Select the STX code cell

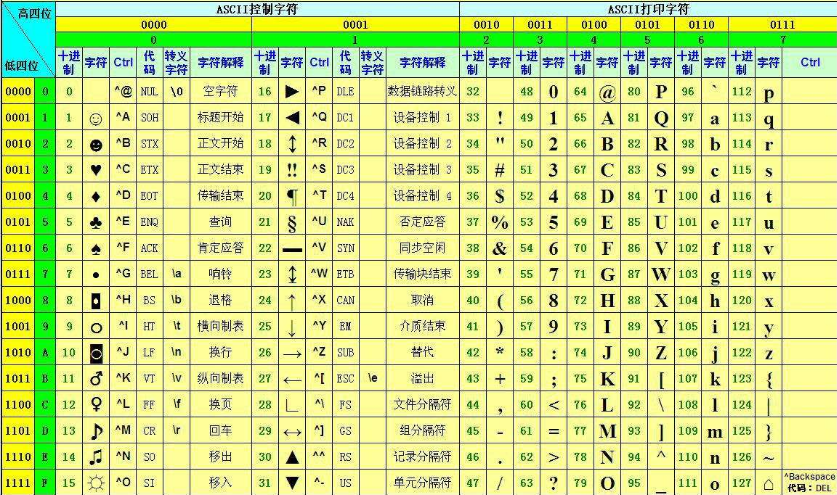pos(149,144)
